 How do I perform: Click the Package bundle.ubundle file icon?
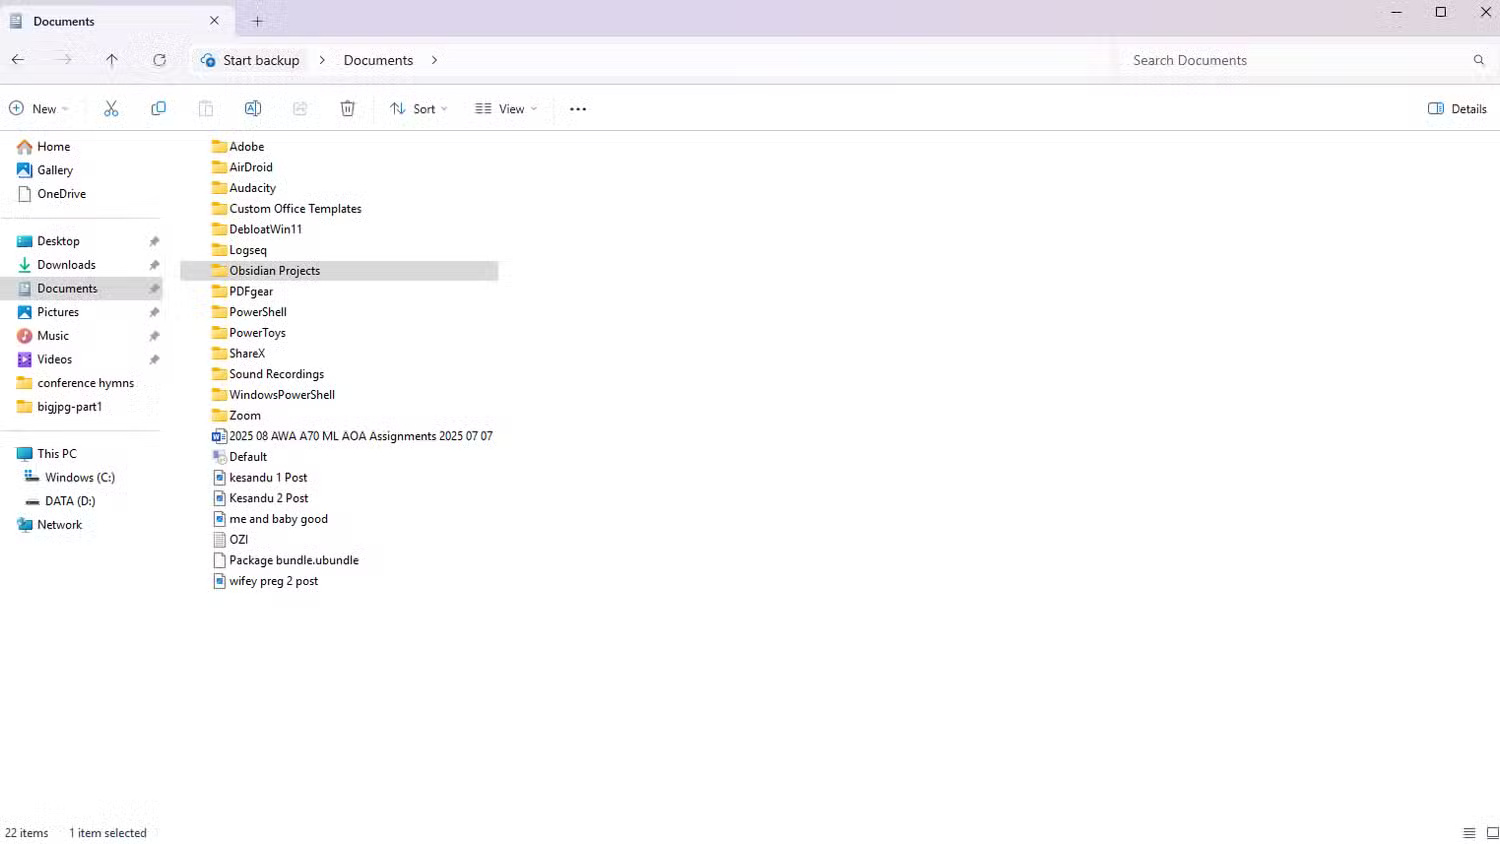(219, 560)
